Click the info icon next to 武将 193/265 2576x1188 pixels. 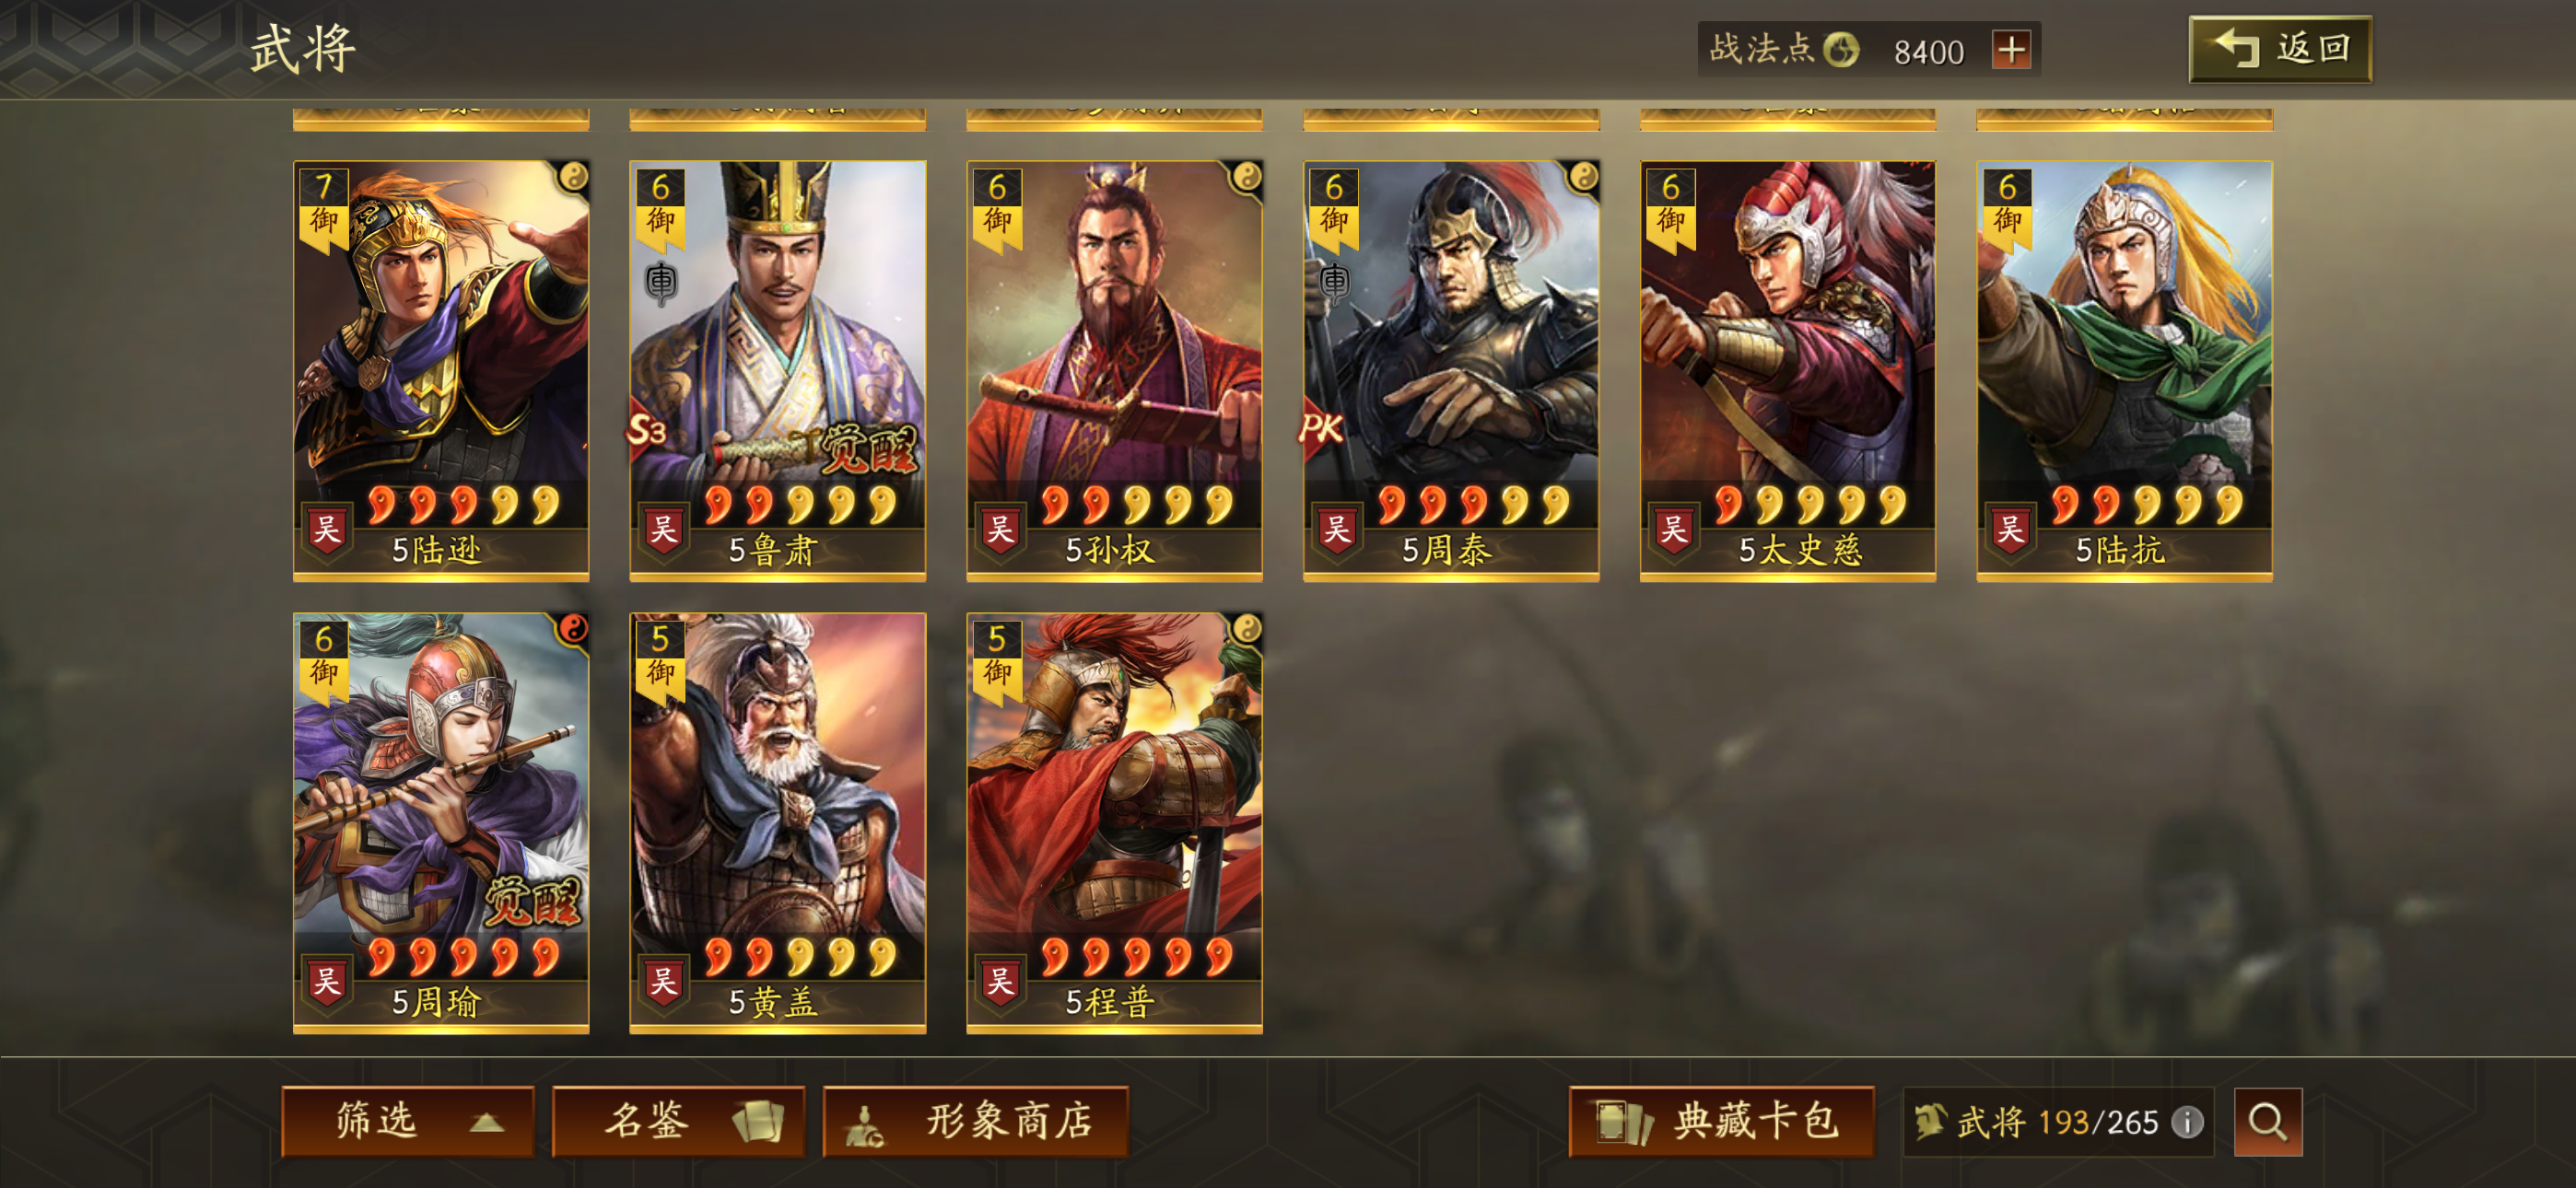click(2187, 1122)
